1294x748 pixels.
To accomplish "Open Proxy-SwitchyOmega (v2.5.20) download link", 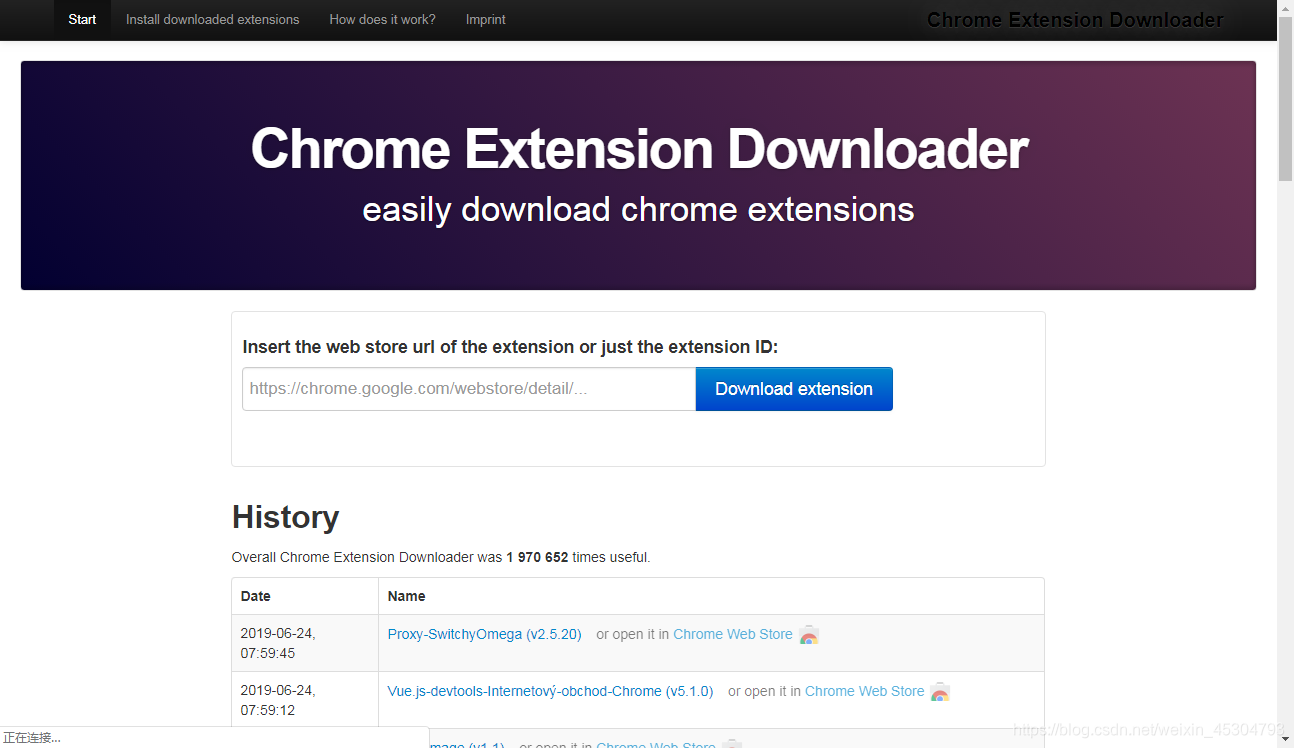I will tap(484, 634).
